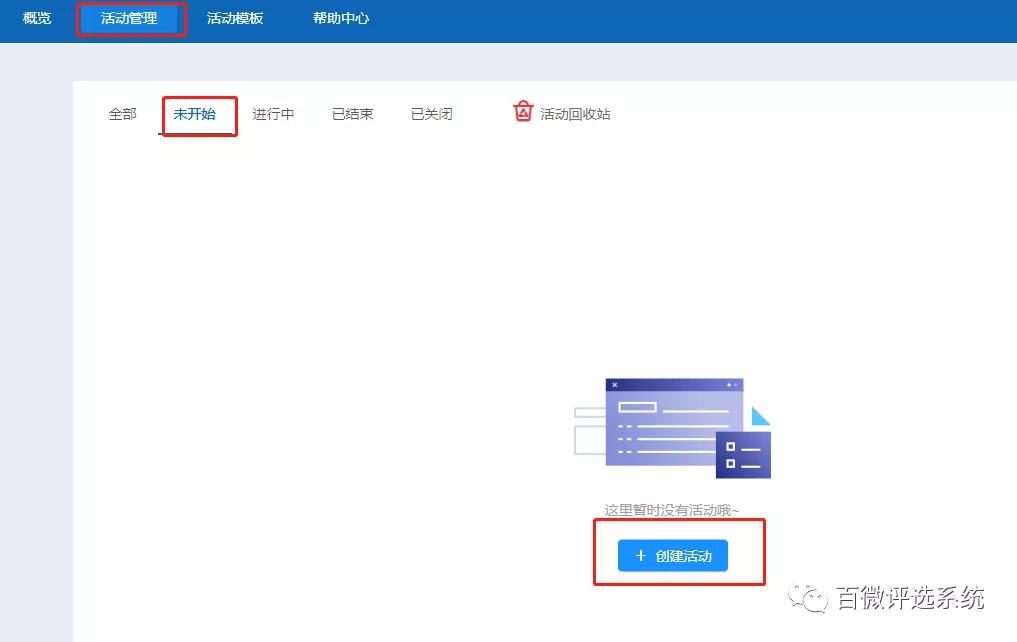The height and width of the screenshot is (642, 1017).
Task: Open the 帮助中心 page
Action: (340, 17)
